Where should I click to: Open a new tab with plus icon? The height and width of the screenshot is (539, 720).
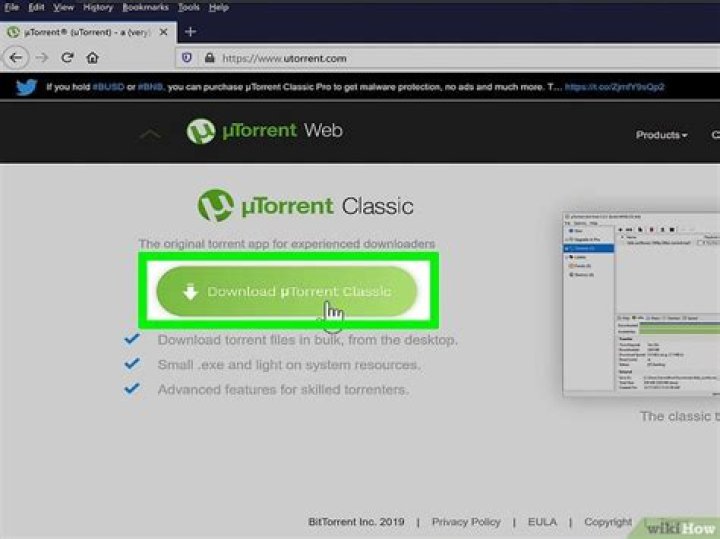coord(191,31)
